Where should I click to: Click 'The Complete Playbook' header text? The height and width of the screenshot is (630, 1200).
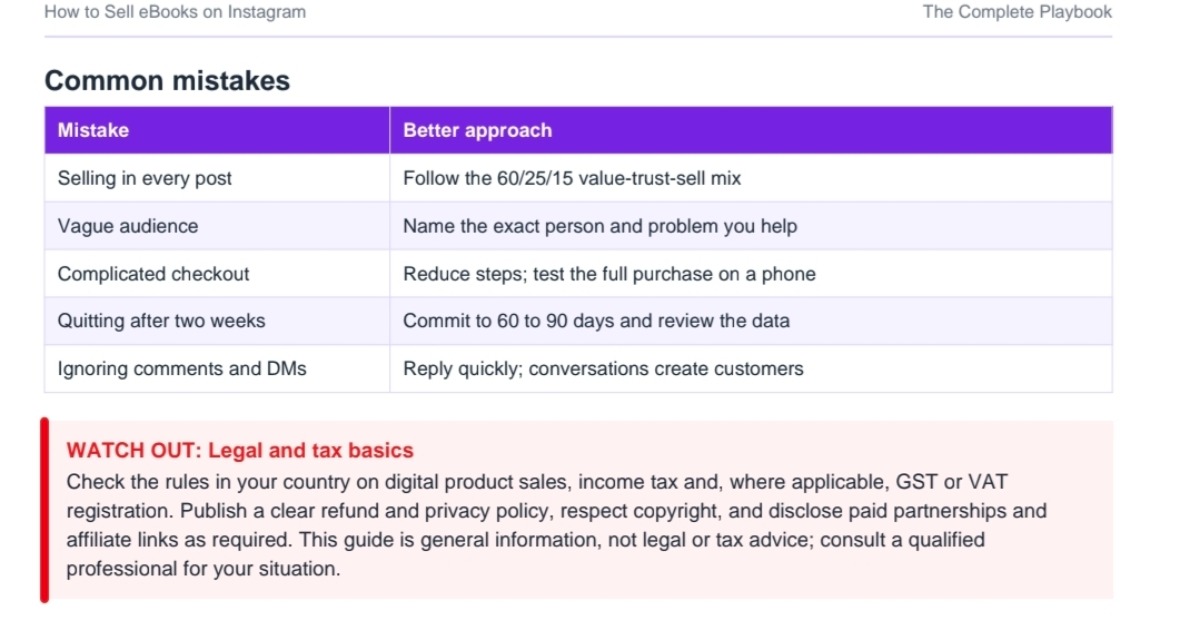click(x=1017, y=12)
